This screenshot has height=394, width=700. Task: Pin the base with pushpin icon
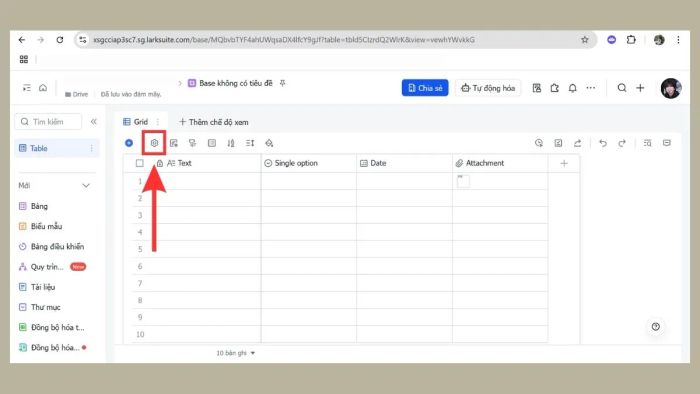(283, 83)
